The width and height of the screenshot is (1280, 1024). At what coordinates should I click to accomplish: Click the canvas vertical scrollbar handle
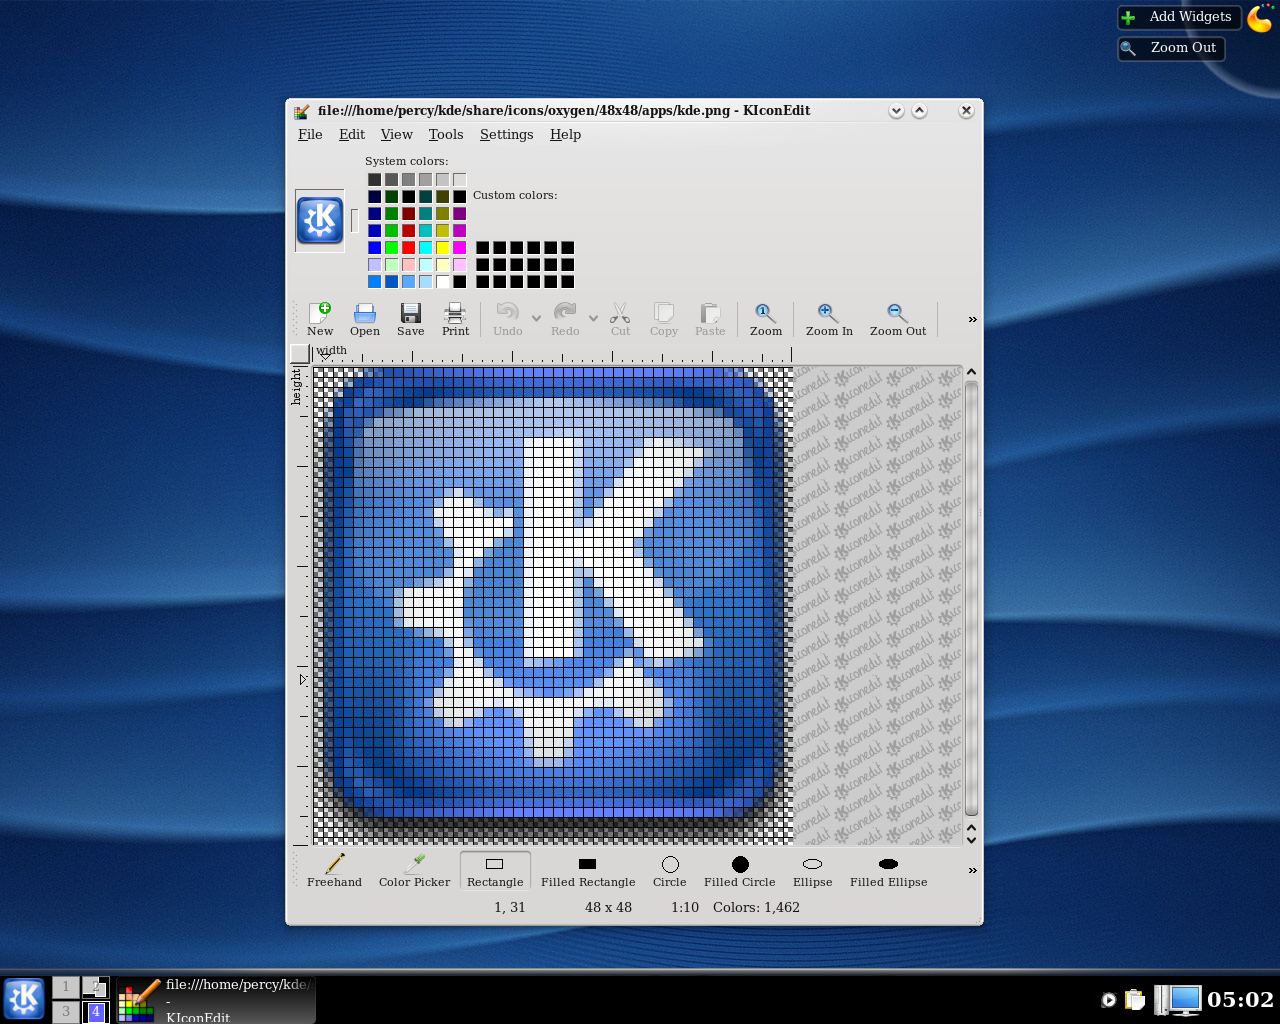click(x=971, y=598)
